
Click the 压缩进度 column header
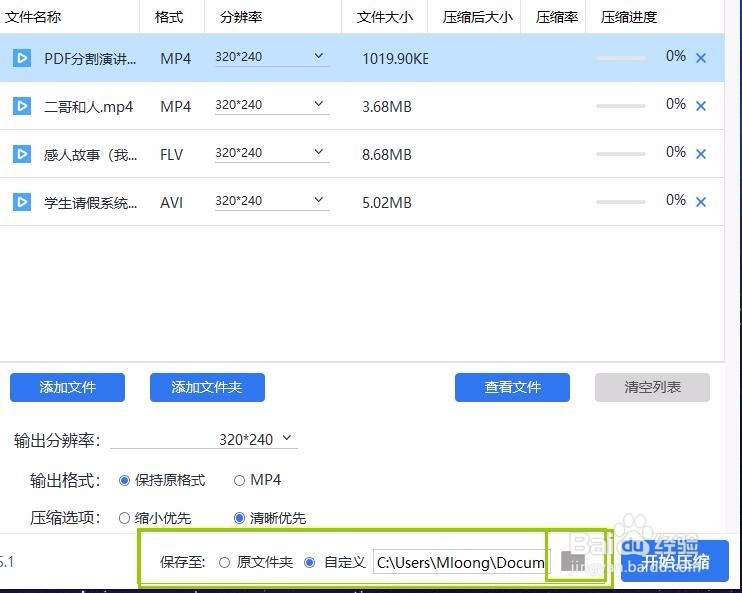629,17
